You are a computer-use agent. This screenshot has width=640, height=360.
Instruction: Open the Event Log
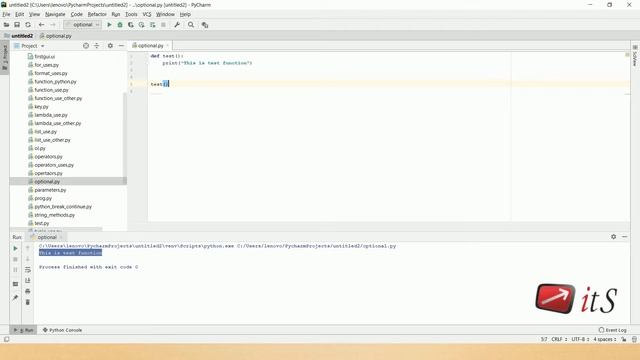coord(613,330)
